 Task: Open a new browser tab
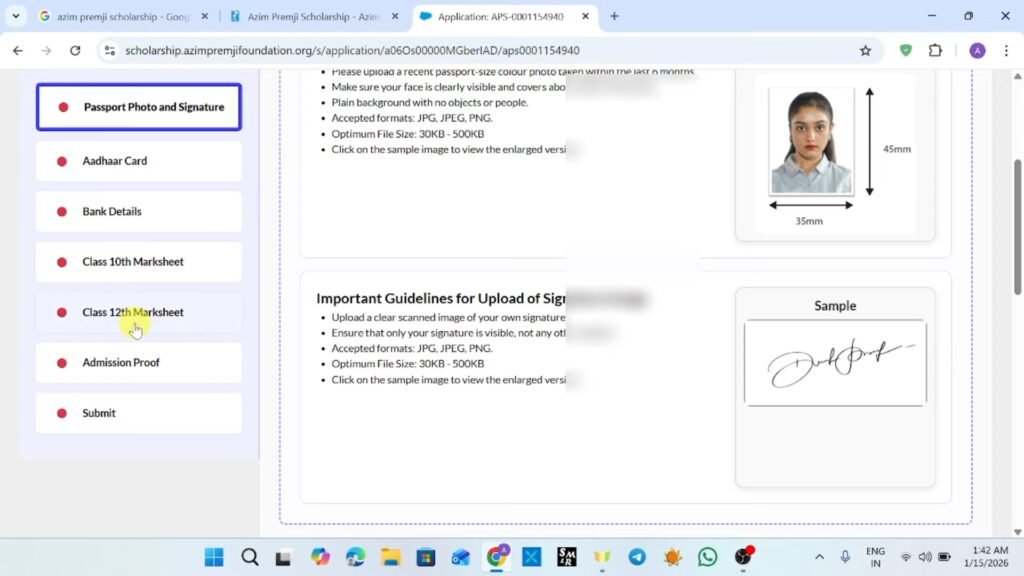point(614,16)
